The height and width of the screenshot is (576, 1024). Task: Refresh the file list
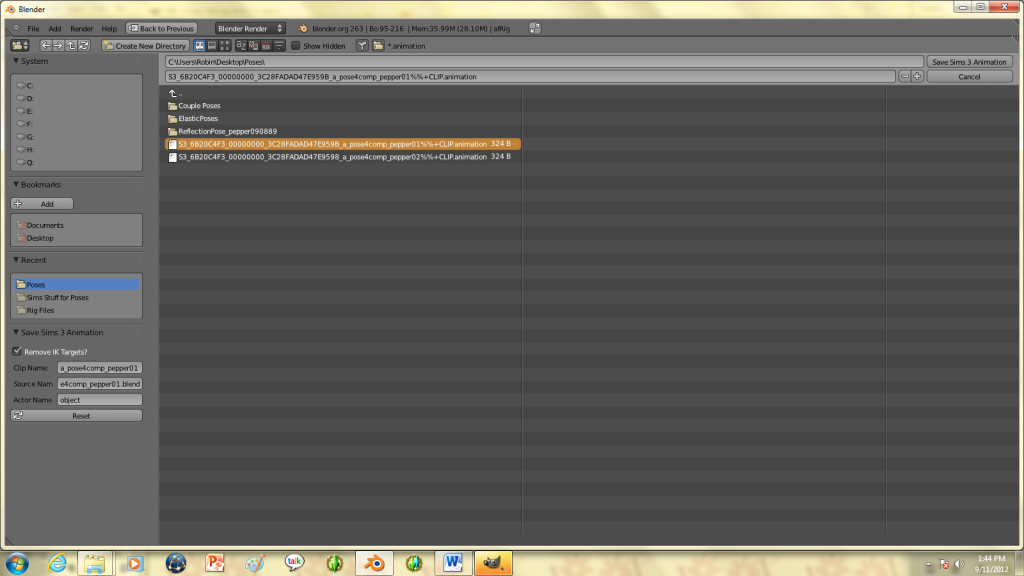coord(84,46)
